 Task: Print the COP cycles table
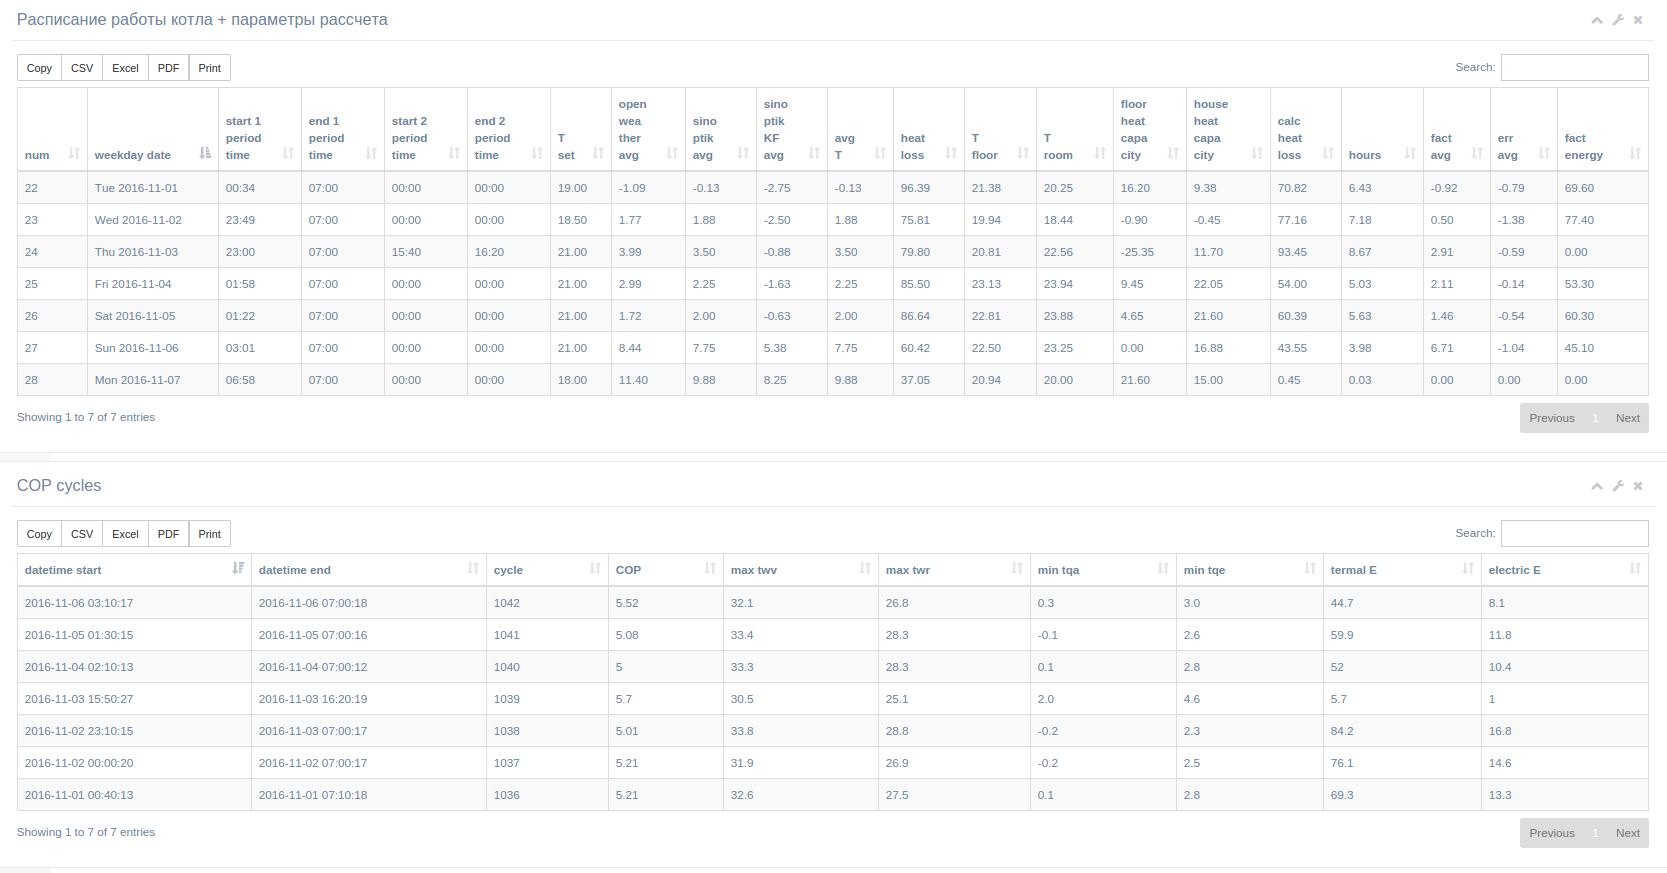[x=209, y=534]
